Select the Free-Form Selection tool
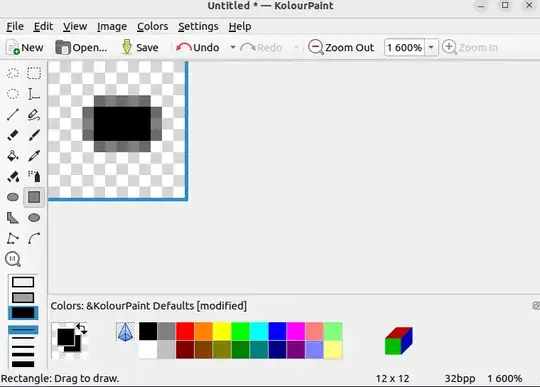The width and height of the screenshot is (540, 387). (13, 73)
